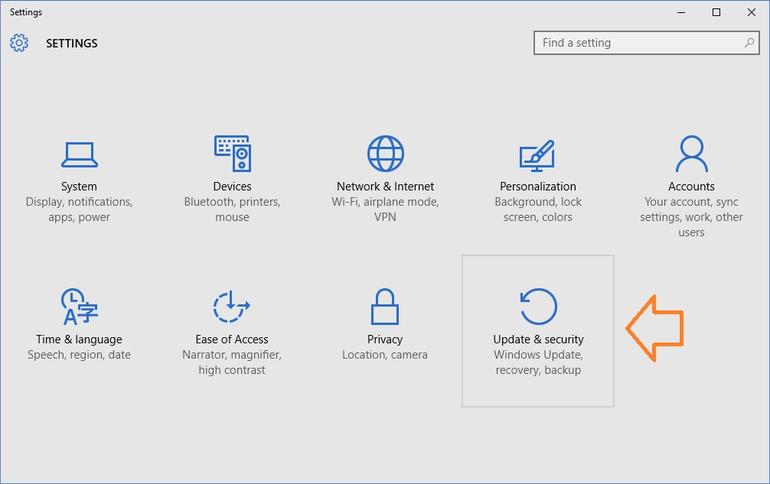
Task: Click the Update & security circular arrow icon
Action: 538,307
